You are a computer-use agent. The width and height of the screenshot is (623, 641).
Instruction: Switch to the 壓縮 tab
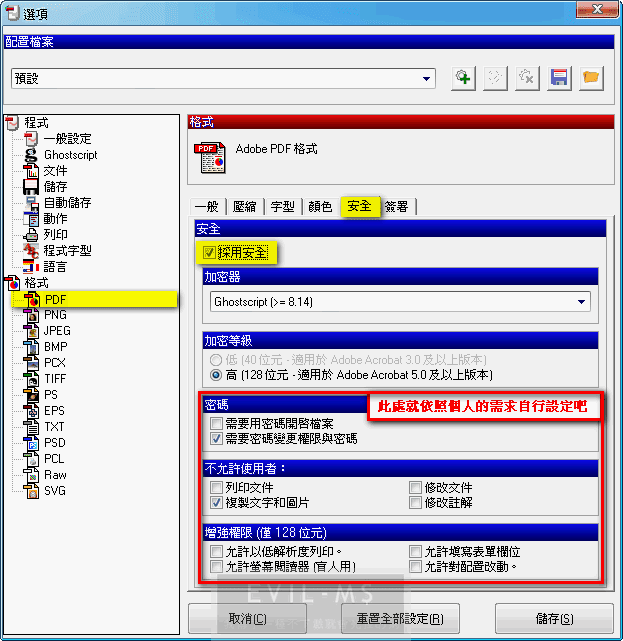(244, 206)
